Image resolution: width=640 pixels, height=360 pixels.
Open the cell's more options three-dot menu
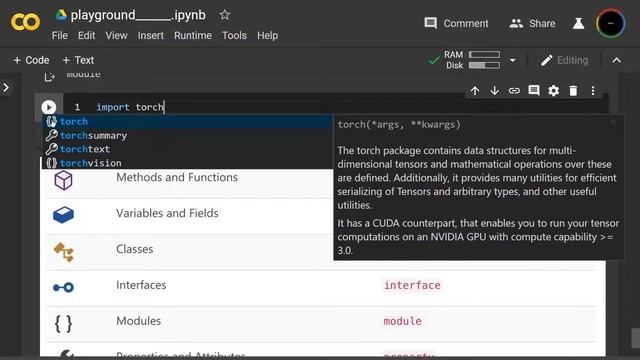click(593, 91)
